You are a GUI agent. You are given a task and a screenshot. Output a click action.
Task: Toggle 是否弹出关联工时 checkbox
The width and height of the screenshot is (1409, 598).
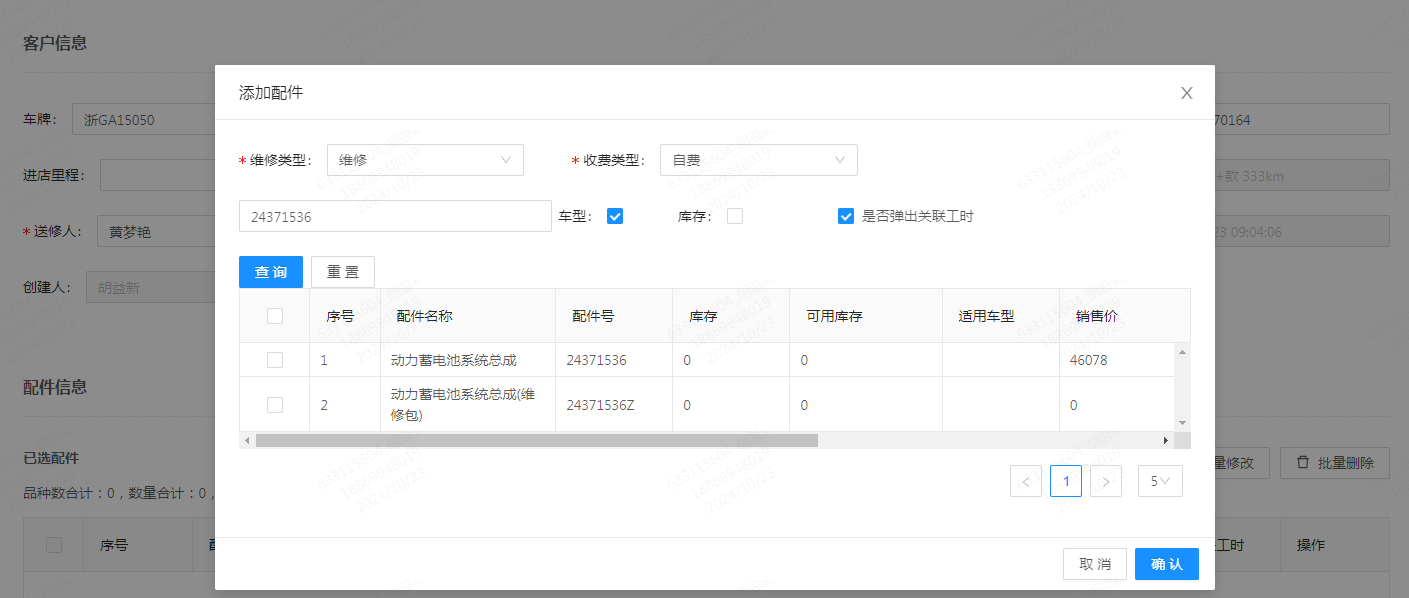pyautogui.click(x=846, y=216)
